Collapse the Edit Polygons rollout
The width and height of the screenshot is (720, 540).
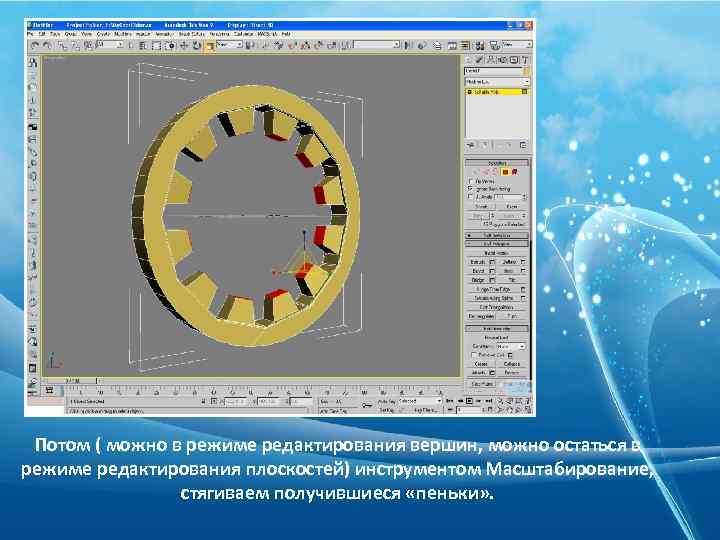pos(496,244)
